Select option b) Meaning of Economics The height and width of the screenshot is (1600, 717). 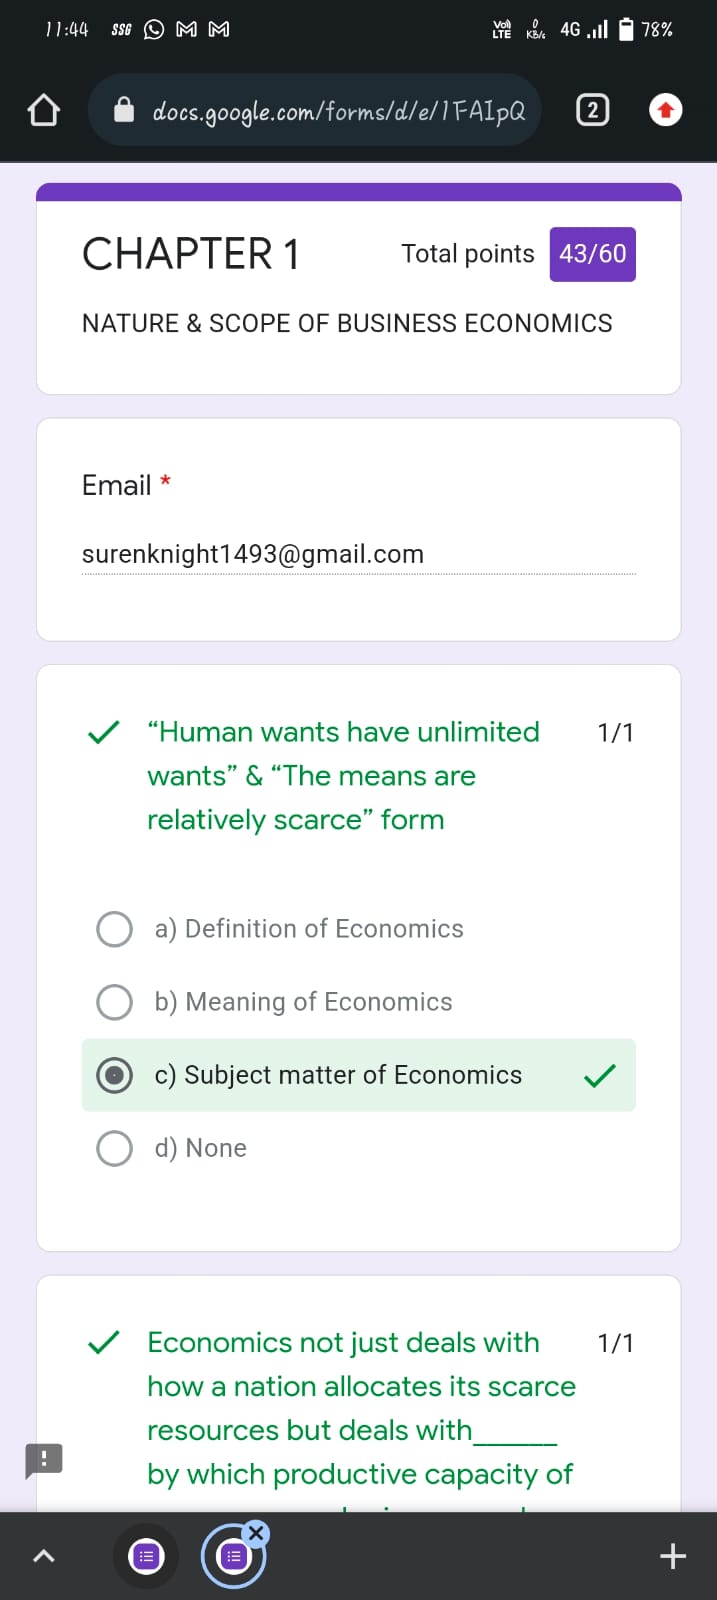coord(114,1002)
